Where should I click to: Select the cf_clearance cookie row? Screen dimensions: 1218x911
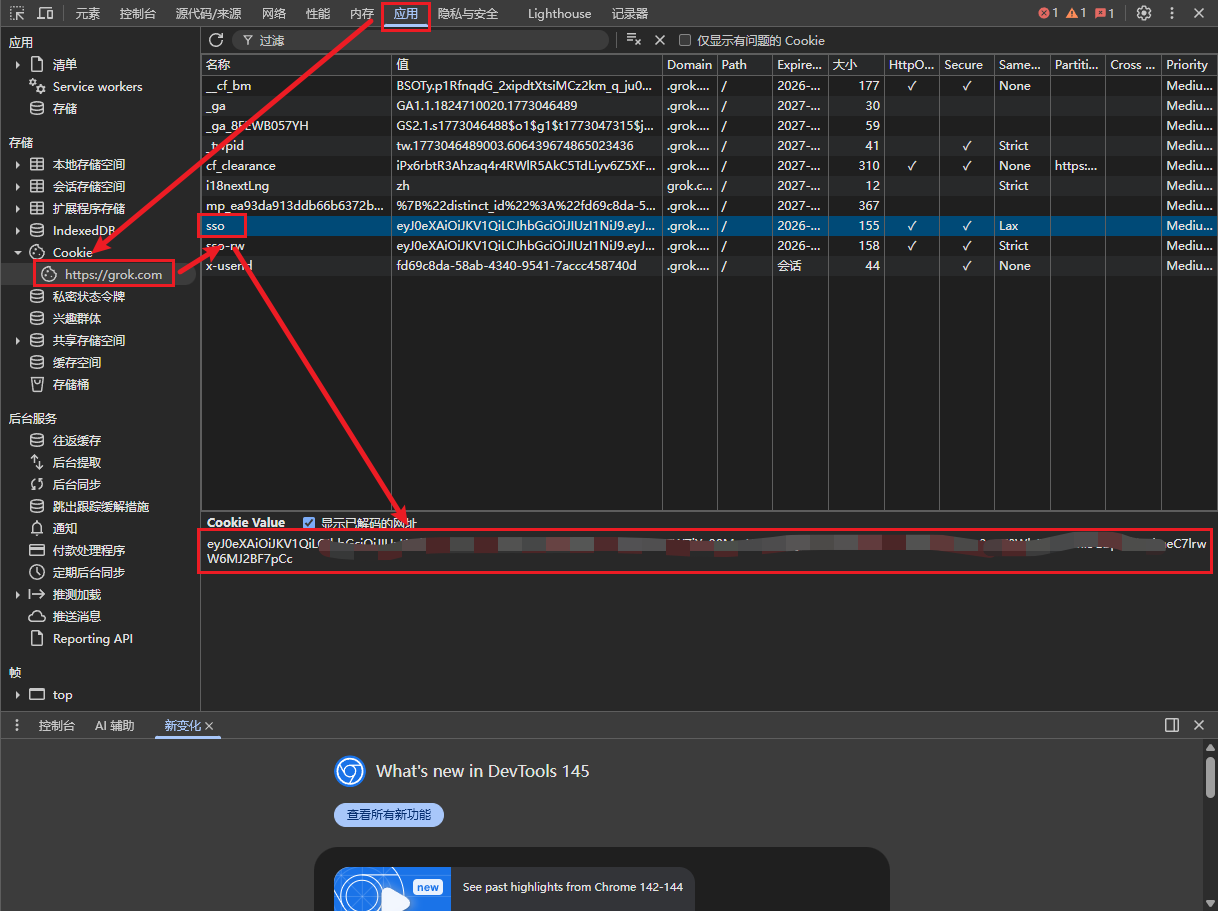coord(709,166)
